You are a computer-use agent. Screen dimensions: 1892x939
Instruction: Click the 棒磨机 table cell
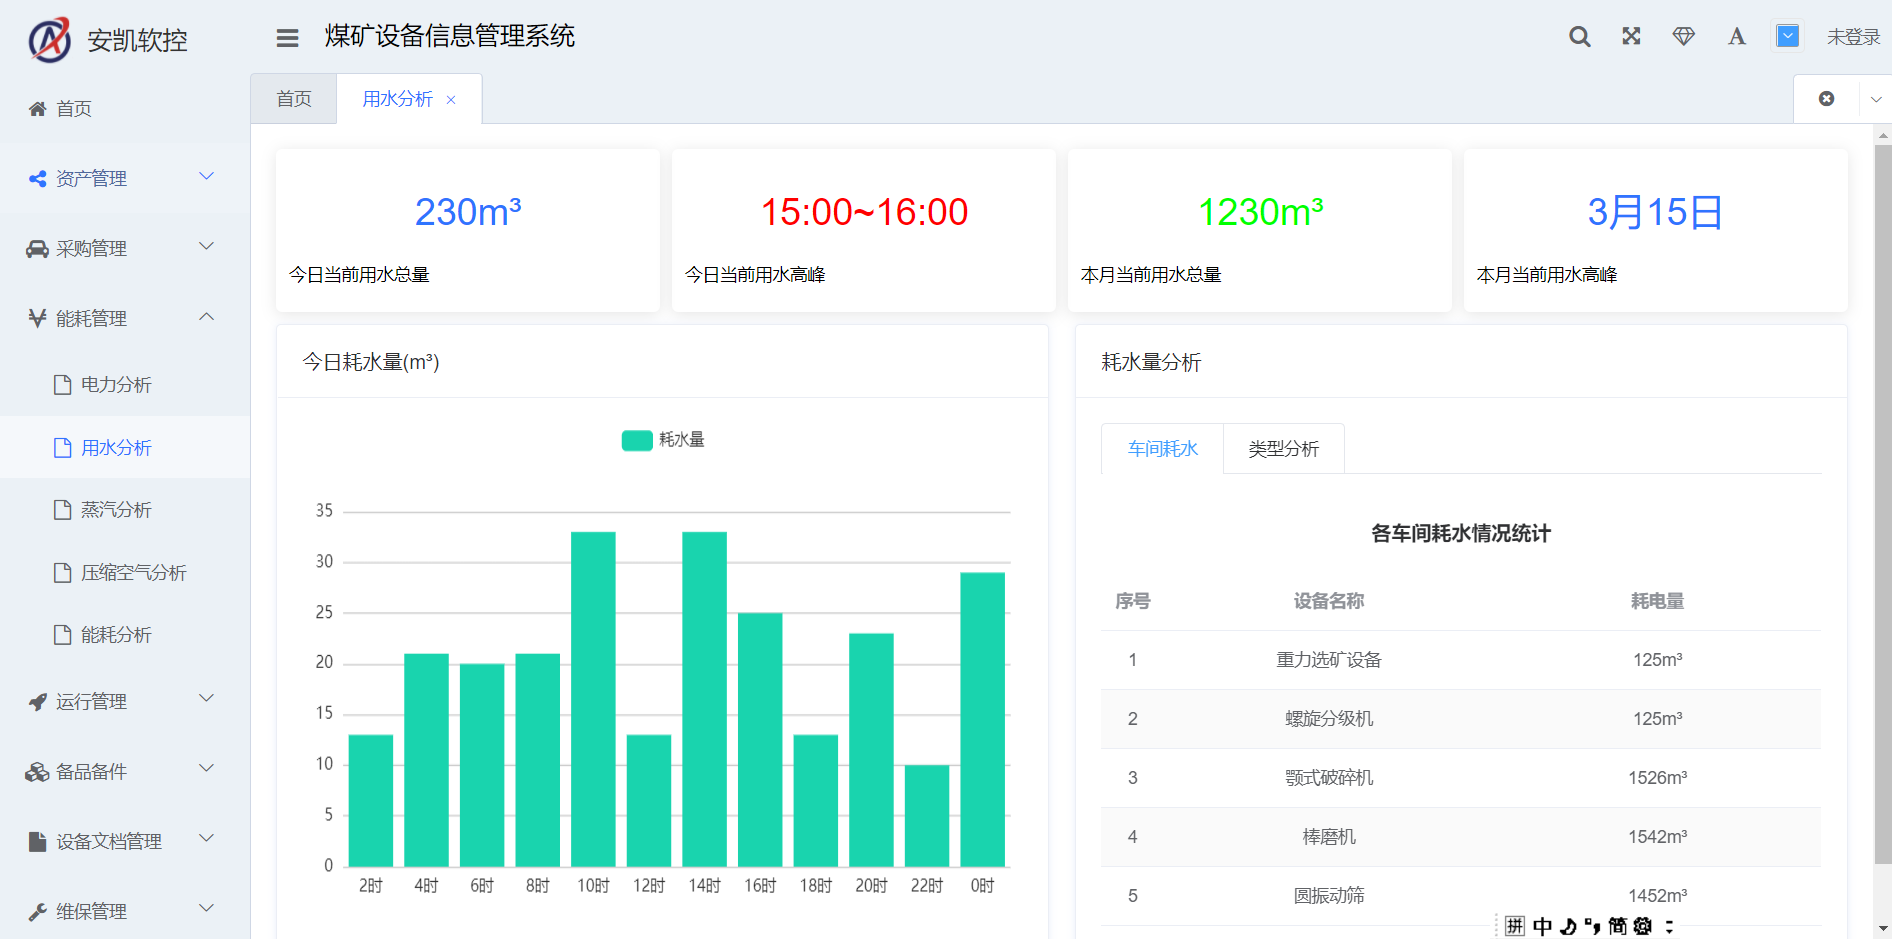pos(1329,837)
